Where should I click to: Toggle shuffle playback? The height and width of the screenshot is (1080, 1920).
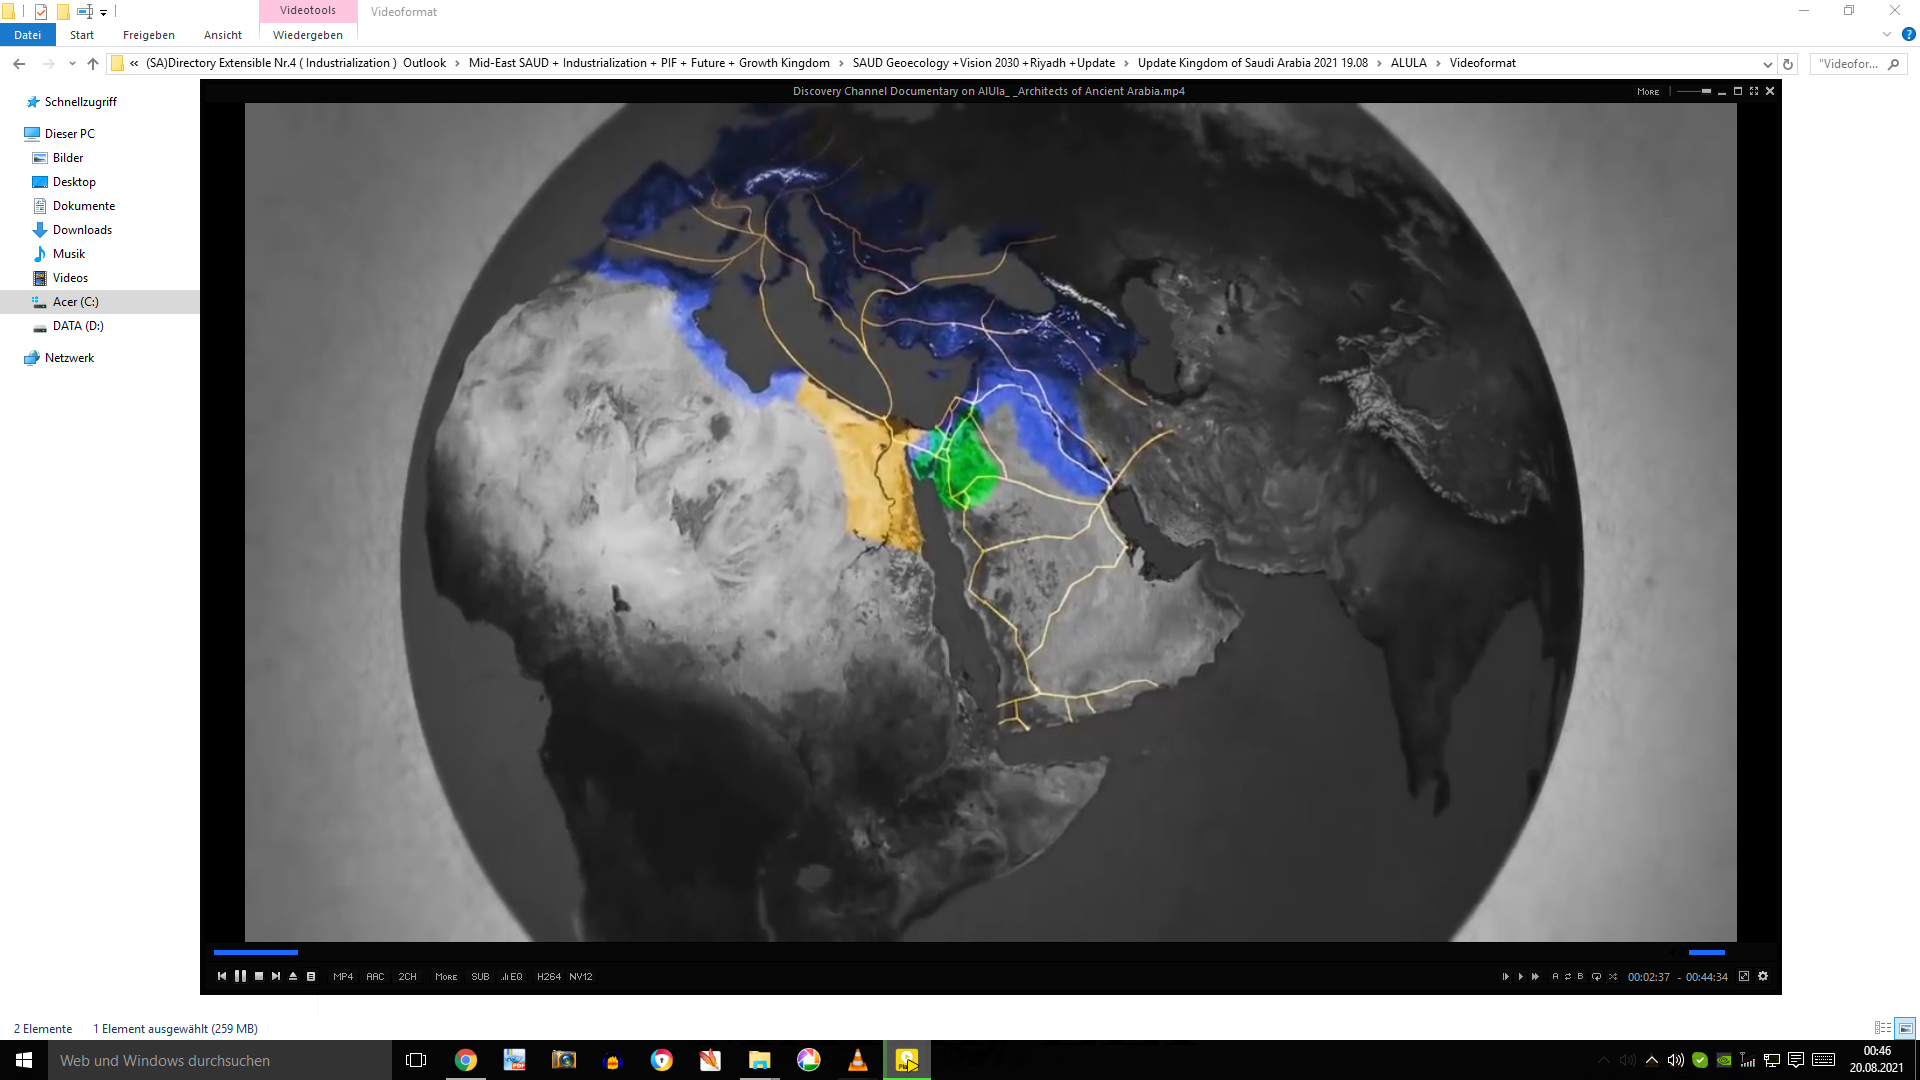[1613, 977]
